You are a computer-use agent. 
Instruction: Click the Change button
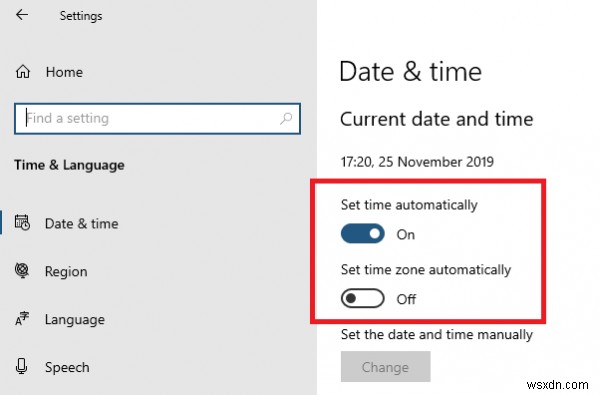(385, 367)
